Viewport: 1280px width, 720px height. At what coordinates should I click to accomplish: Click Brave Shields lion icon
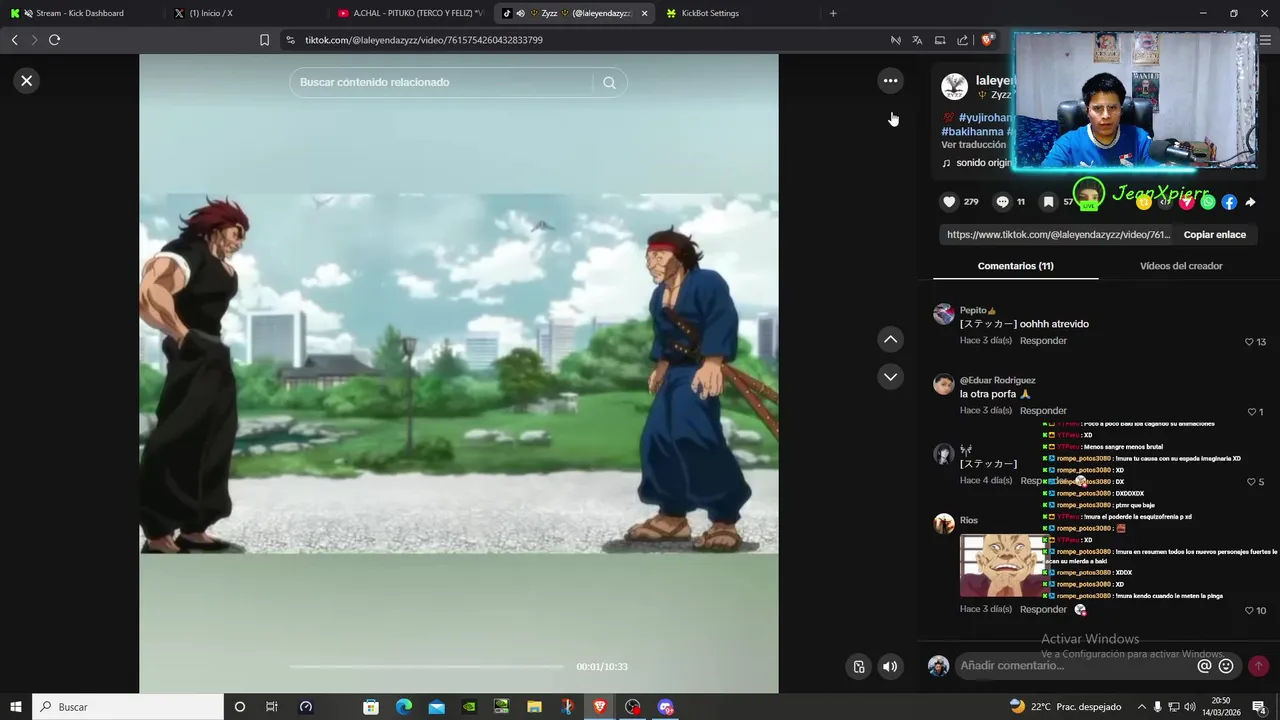pyautogui.click(x=987, y=40)
